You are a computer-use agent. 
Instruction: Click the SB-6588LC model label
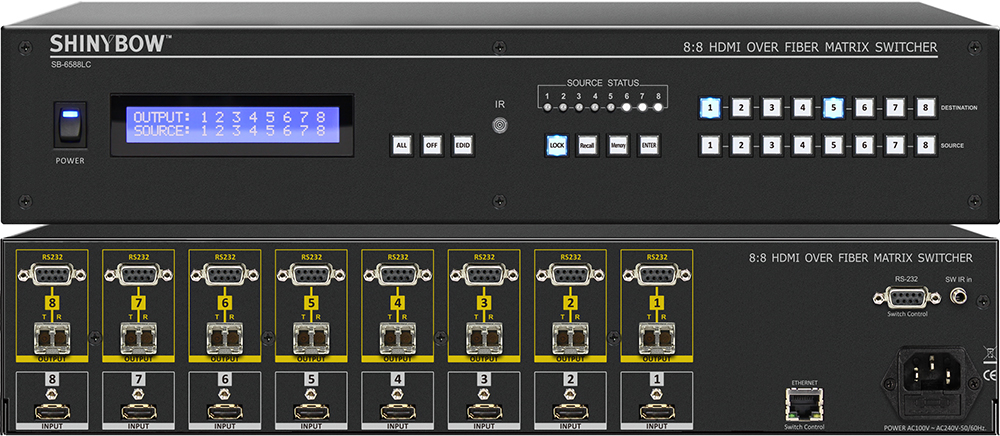(x=71, y=64)
